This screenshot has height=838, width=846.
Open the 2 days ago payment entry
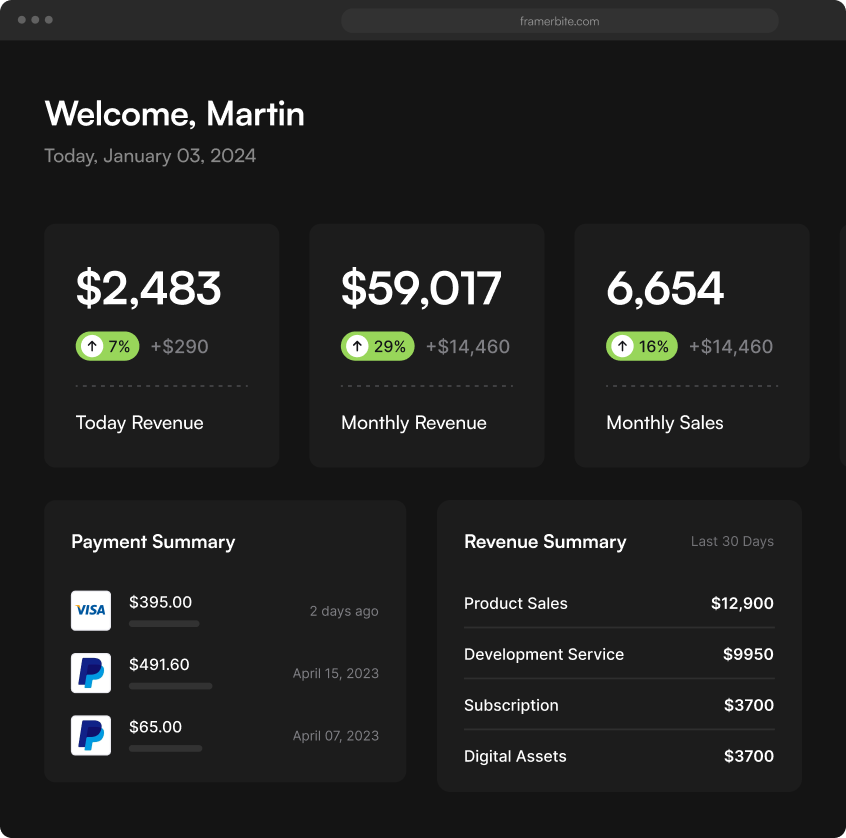point(225,610)
